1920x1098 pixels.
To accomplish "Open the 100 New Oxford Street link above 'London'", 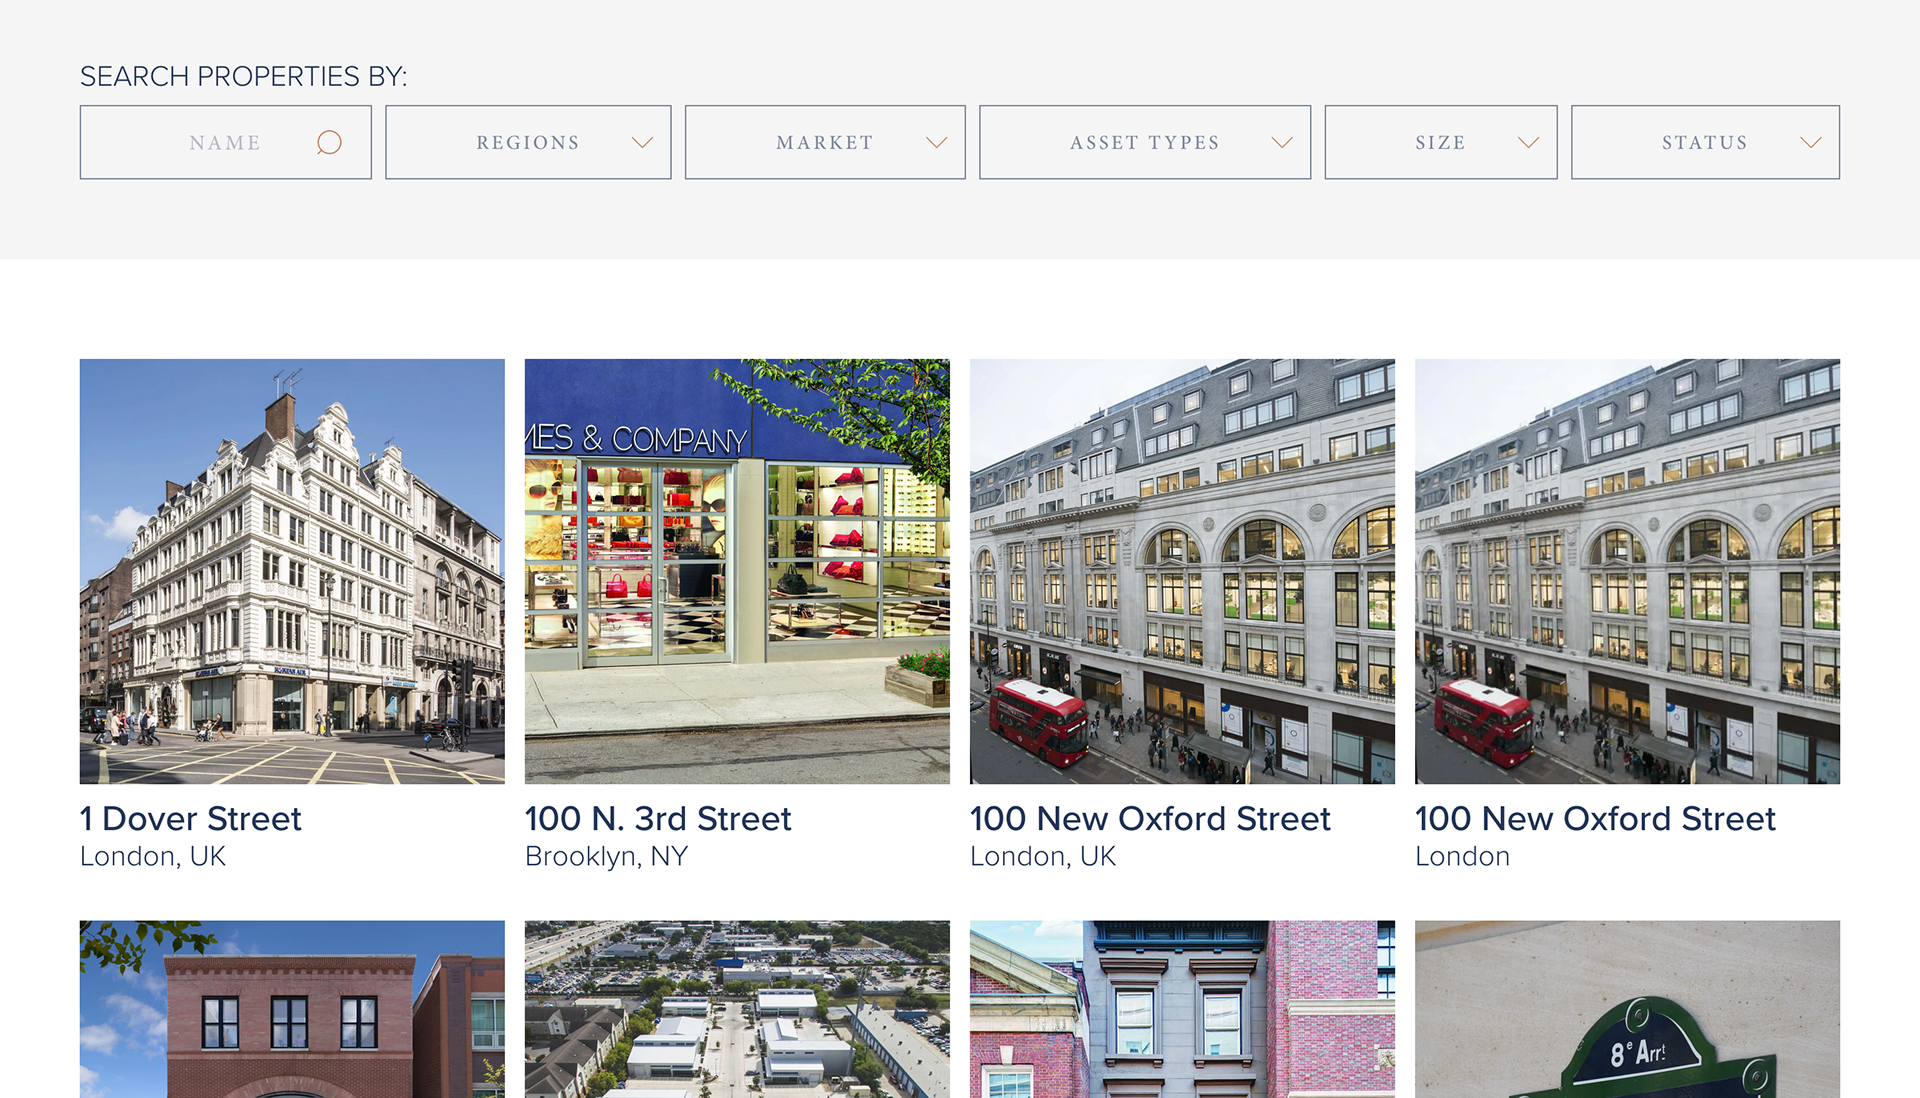I will pos(1595,819).
